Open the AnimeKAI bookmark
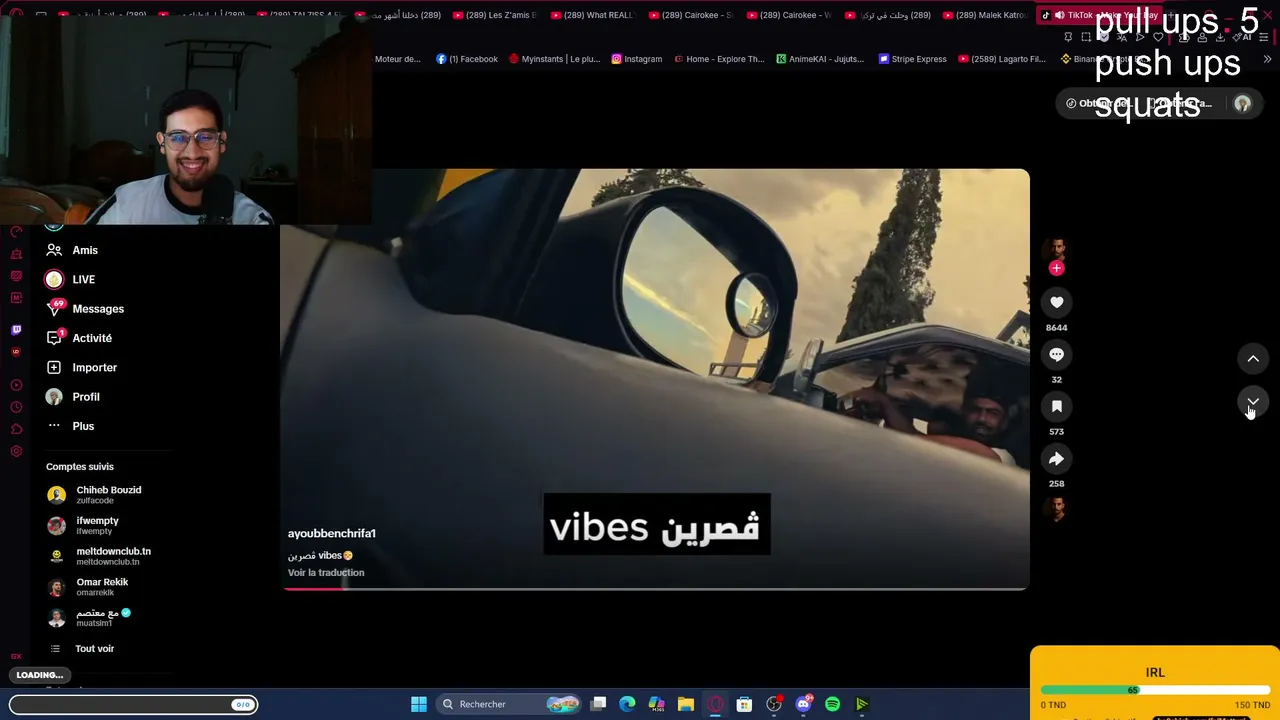1280x720 pixels. (820, 59)
